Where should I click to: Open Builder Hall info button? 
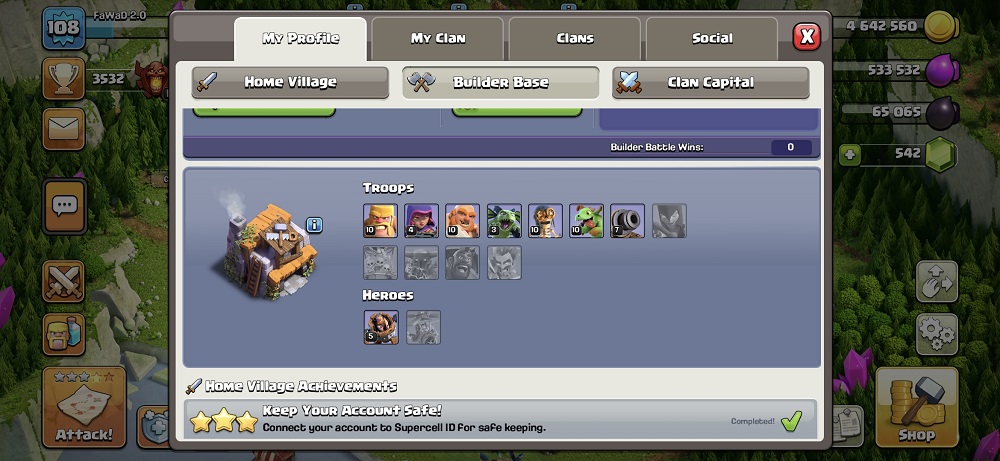coord(314,225)
